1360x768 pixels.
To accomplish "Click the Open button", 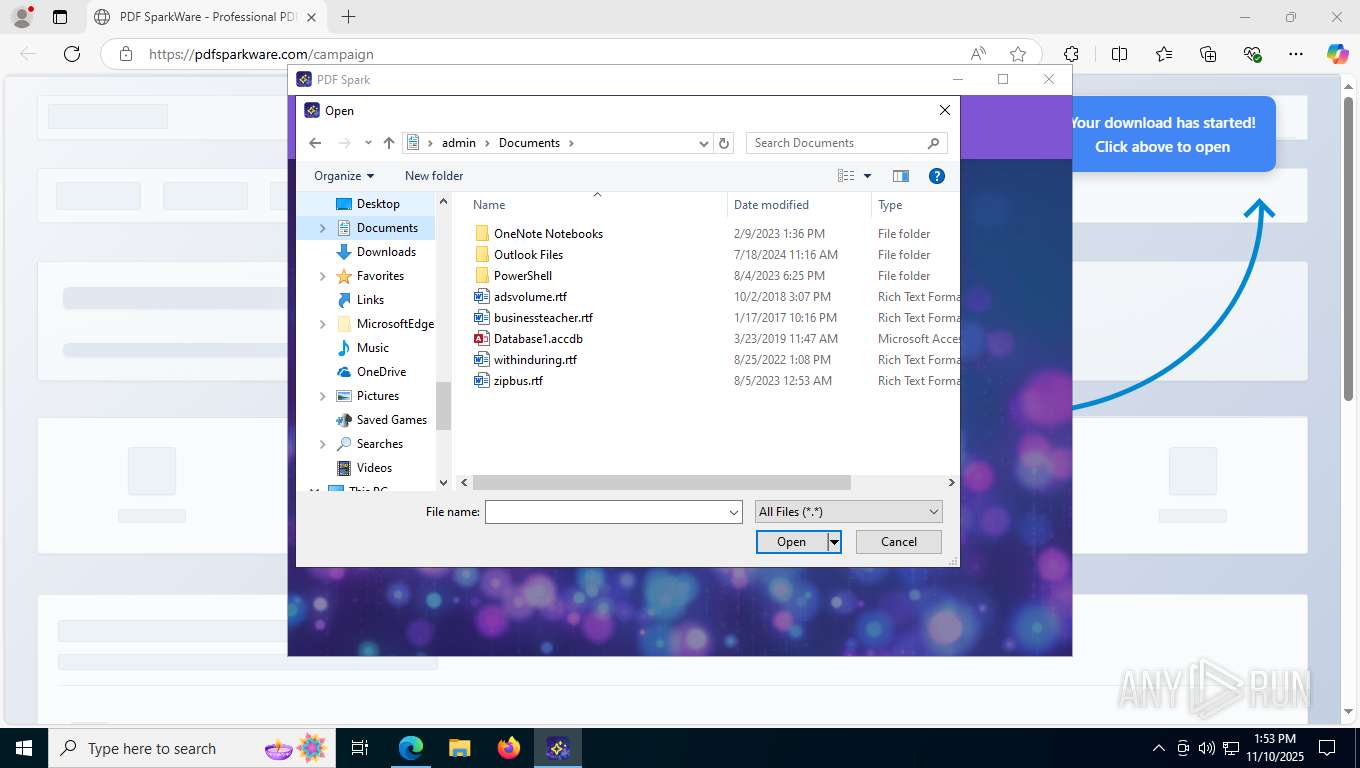I will (792, 542).
